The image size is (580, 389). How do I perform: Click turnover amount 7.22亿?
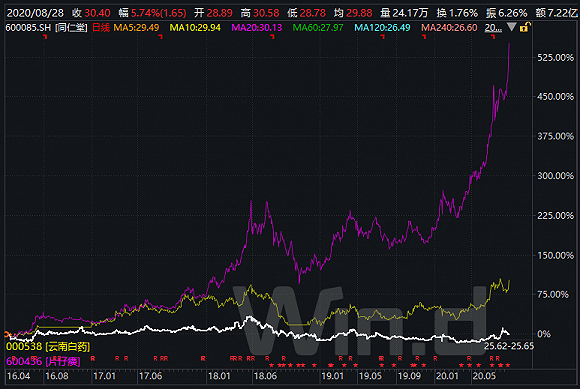[562, 13]
